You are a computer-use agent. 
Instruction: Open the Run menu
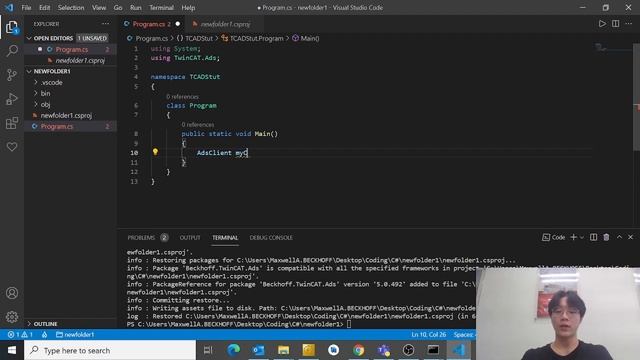click(136, 7)
